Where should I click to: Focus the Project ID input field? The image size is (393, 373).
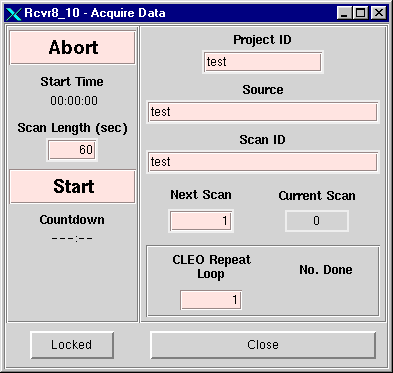263,62
